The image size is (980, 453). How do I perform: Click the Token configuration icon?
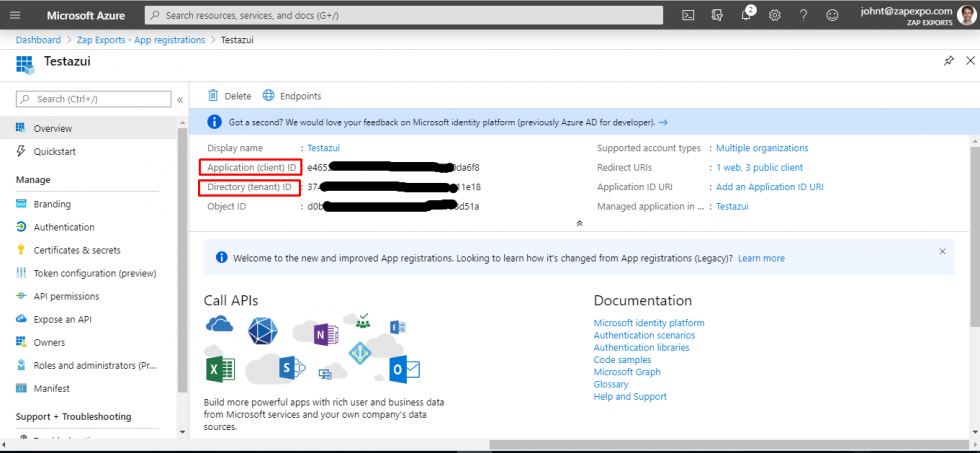[x=21, y=273]
